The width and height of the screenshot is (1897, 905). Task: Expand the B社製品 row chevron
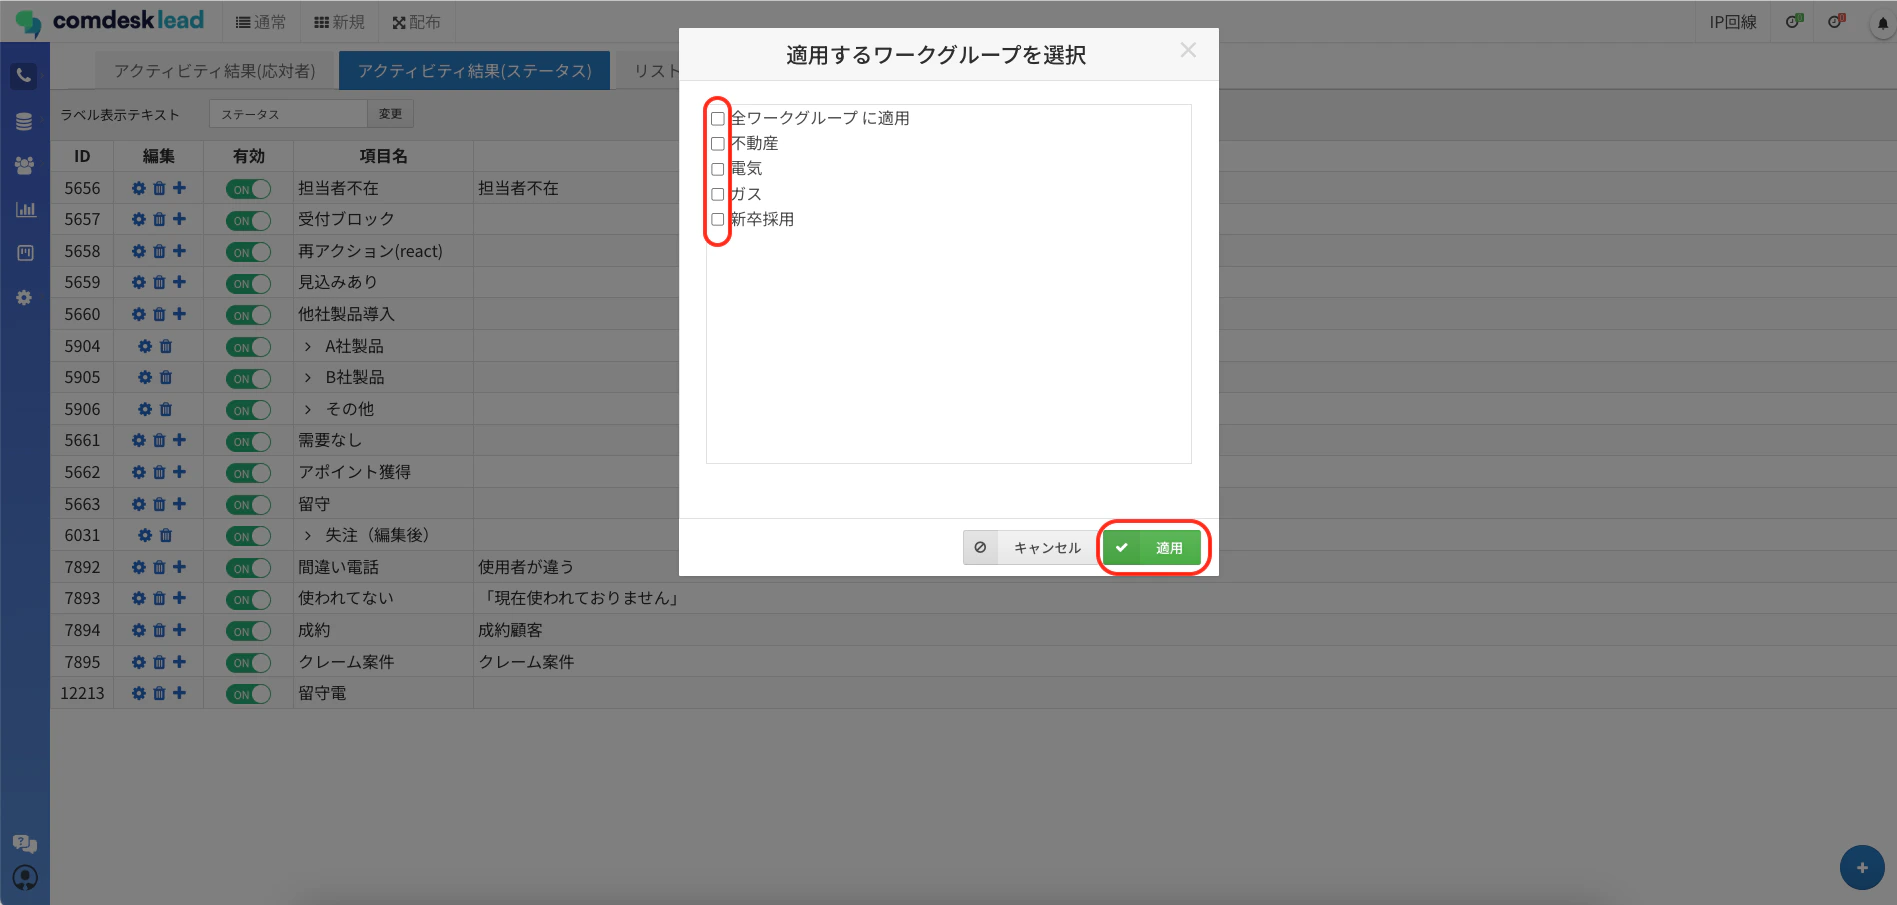[308, 377]
